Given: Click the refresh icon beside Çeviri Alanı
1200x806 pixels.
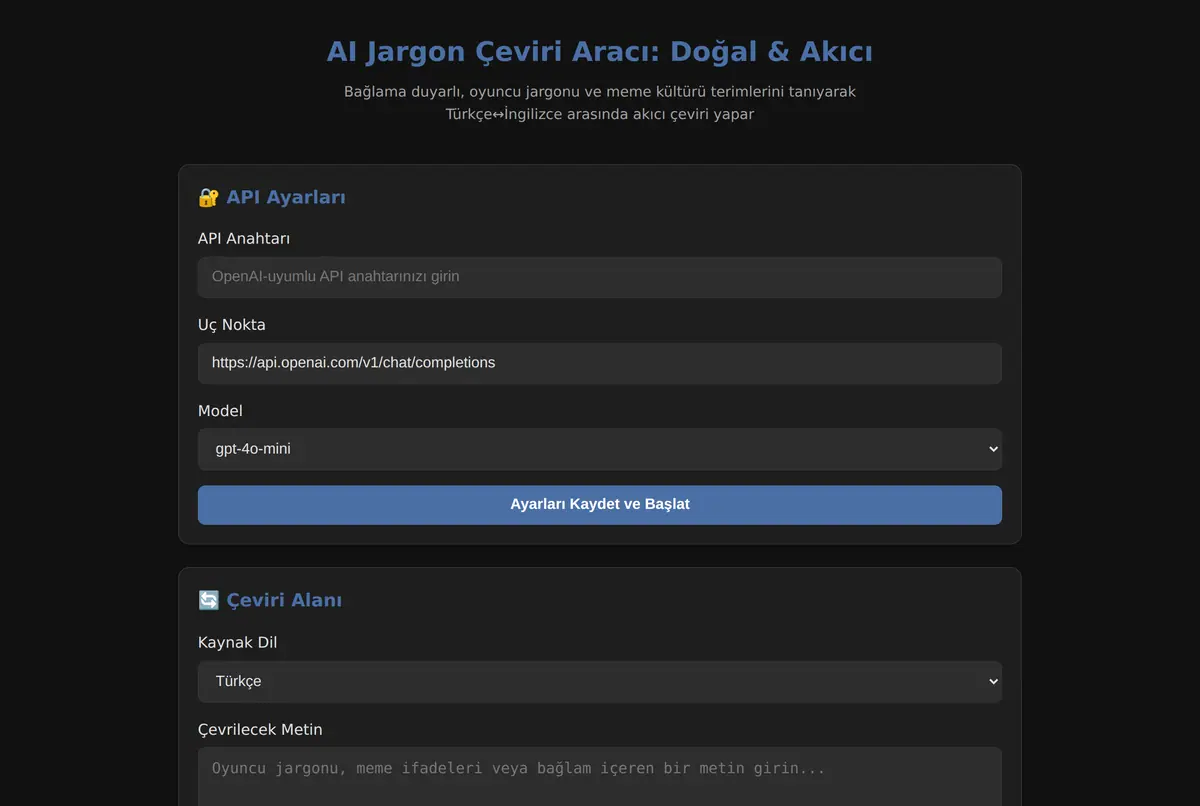Looking at the screenshot, I should coord(208,601).
